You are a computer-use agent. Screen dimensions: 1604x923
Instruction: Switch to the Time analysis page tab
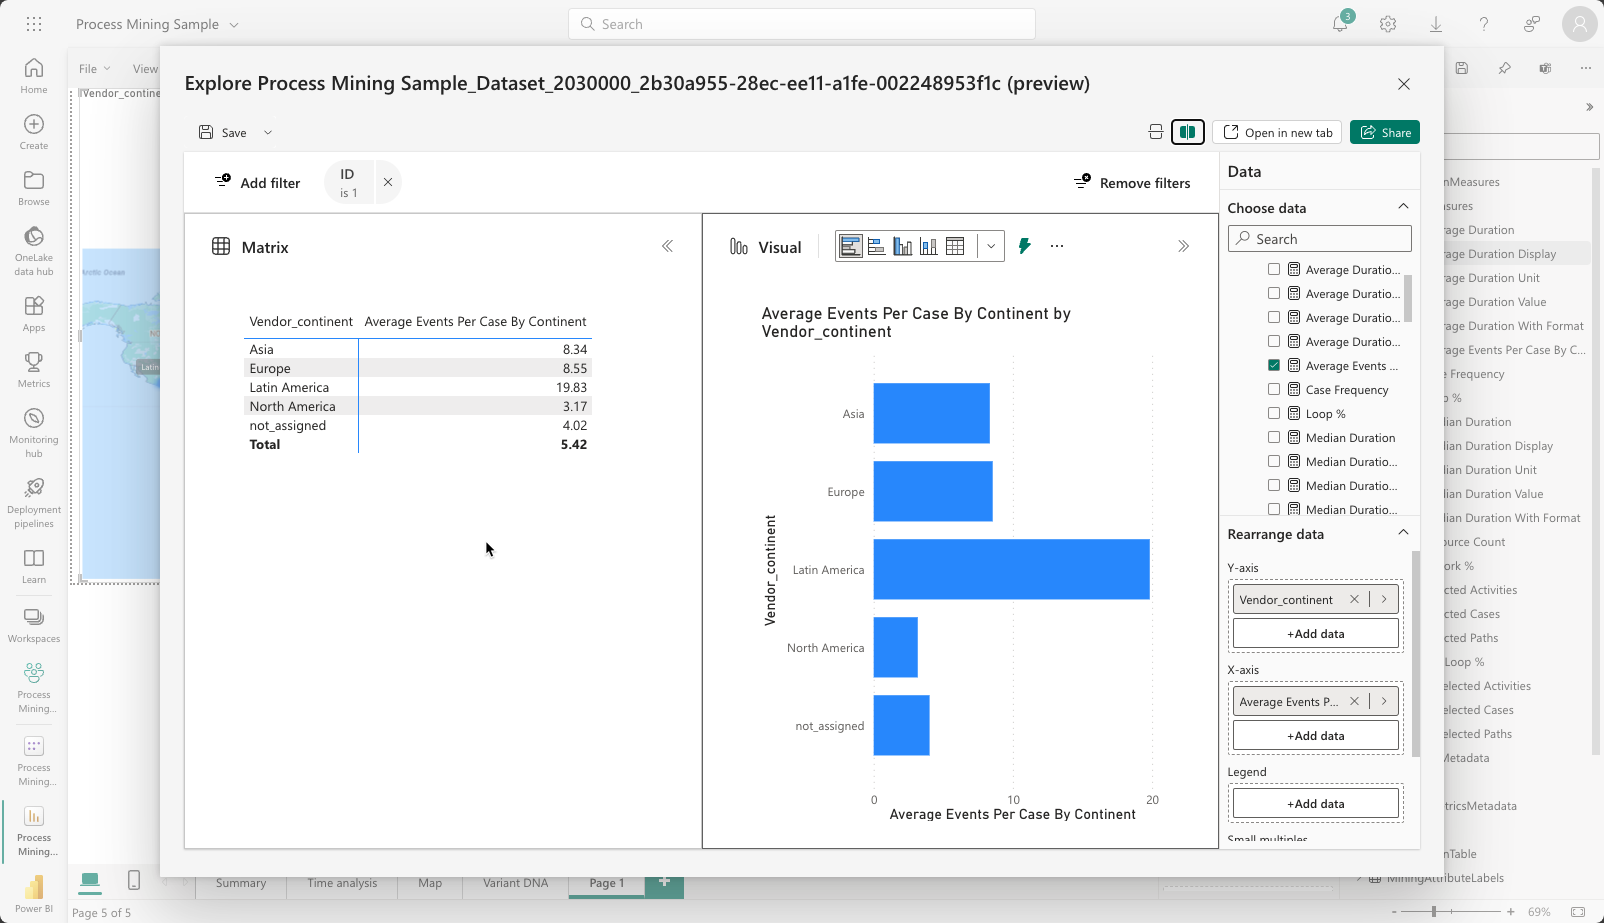coord(342,883)
